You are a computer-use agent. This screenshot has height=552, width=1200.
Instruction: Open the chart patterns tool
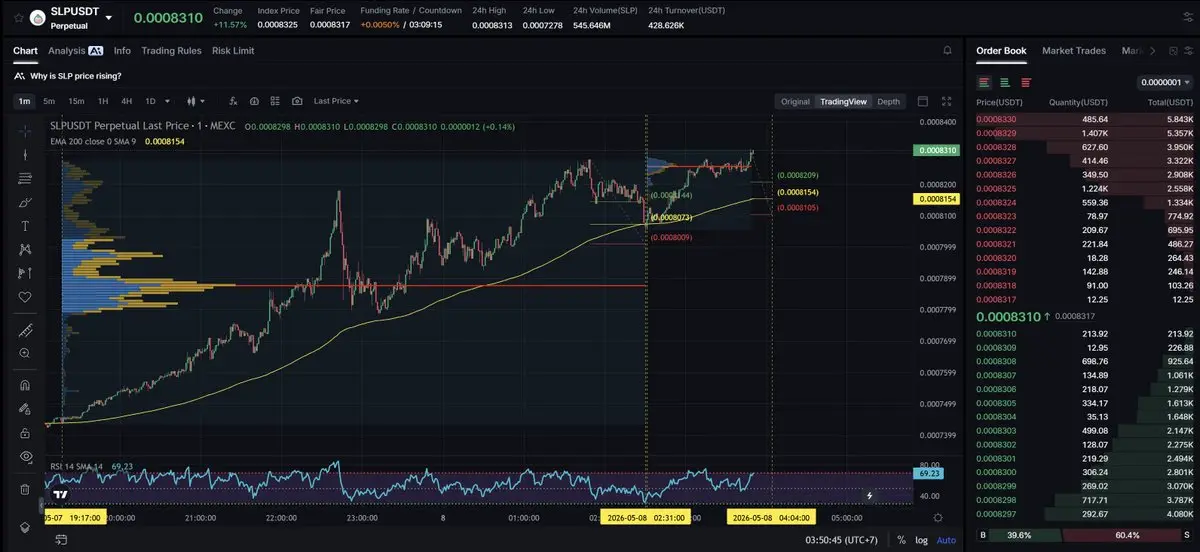click(25, 249)
